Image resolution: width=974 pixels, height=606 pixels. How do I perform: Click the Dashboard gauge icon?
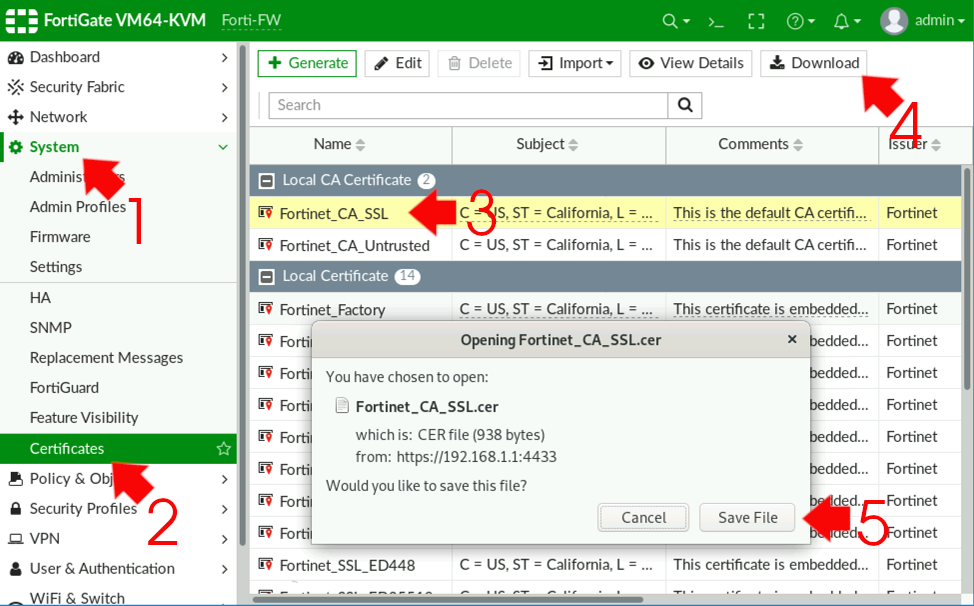pos(16,57)
